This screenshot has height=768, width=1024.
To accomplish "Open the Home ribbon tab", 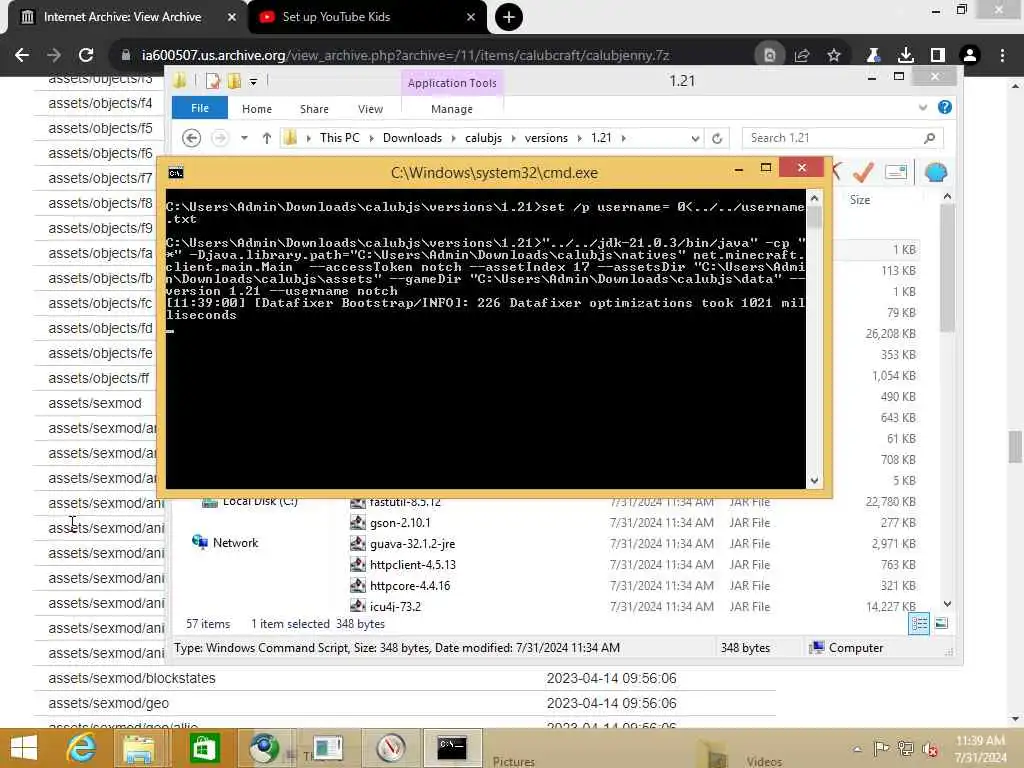I will pyautogui.click(x=257, y=109).
